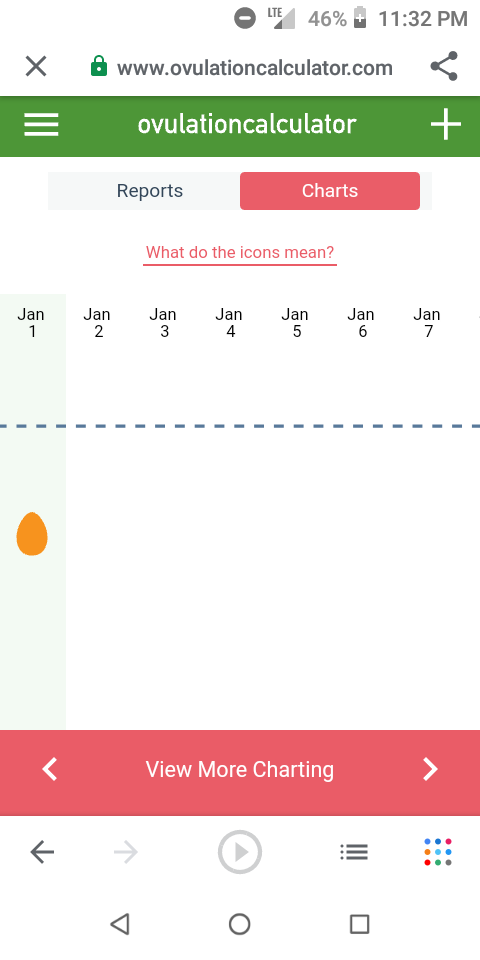Open the hamburger menu in green header
The image size is (480, 960).
[41, 125]
